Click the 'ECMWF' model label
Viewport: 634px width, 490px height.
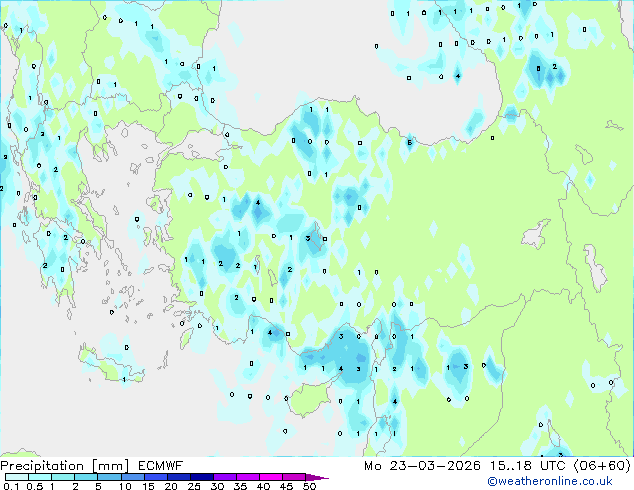tap(161, 466)
